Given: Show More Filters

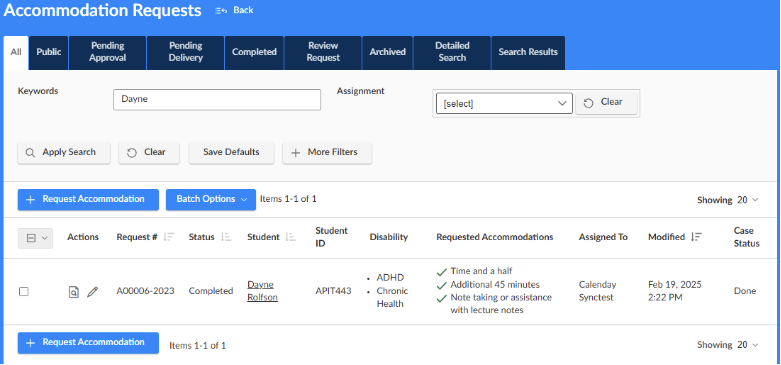Looking at the screenshot, I should (327, 152).
